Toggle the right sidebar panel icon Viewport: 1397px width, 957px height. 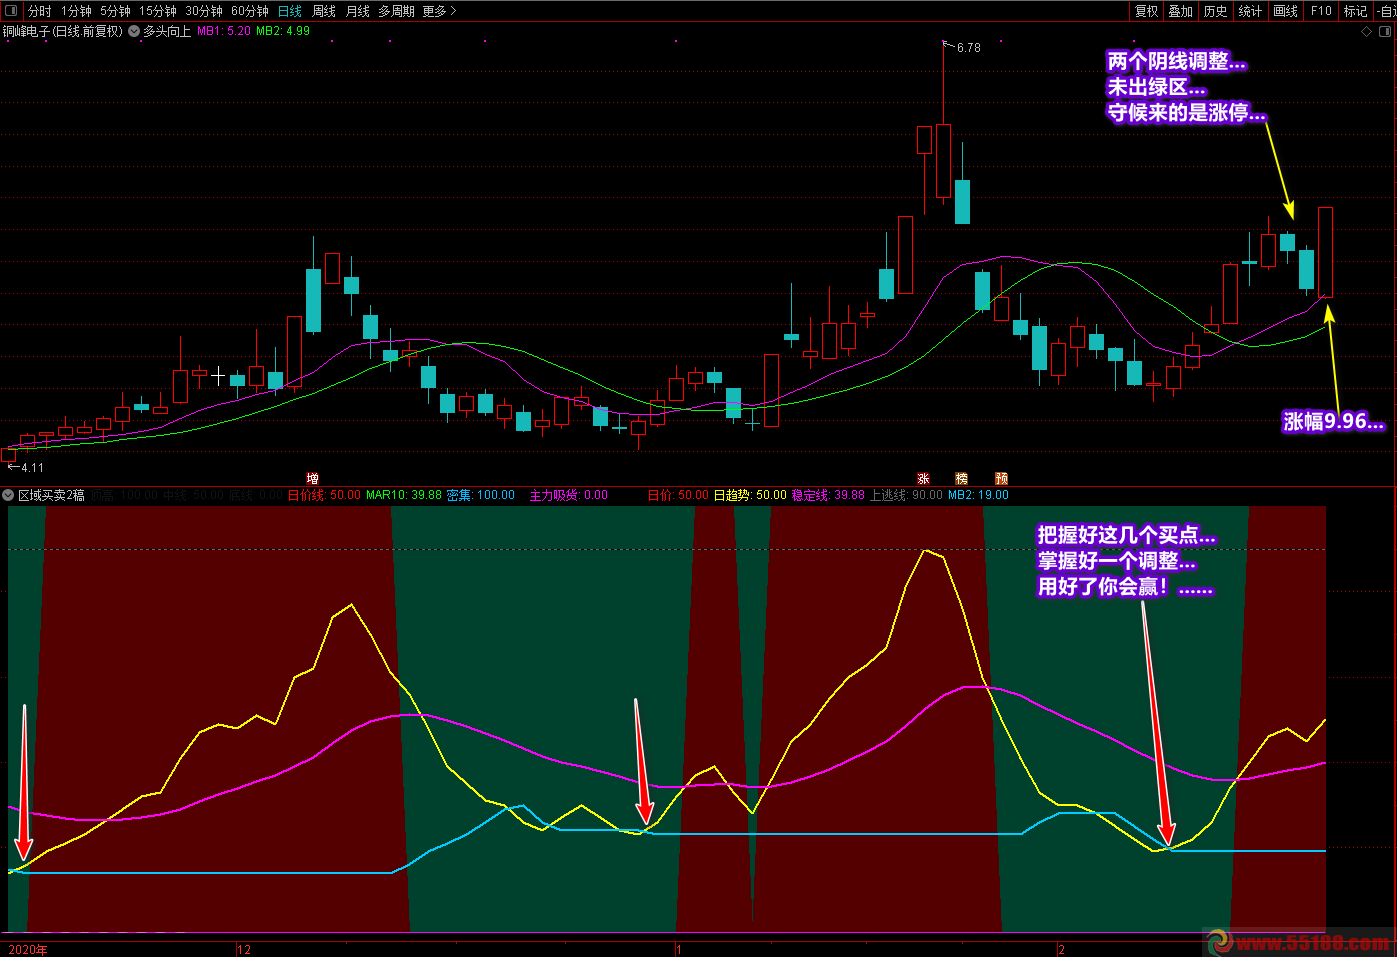(x=1385, y=31)
